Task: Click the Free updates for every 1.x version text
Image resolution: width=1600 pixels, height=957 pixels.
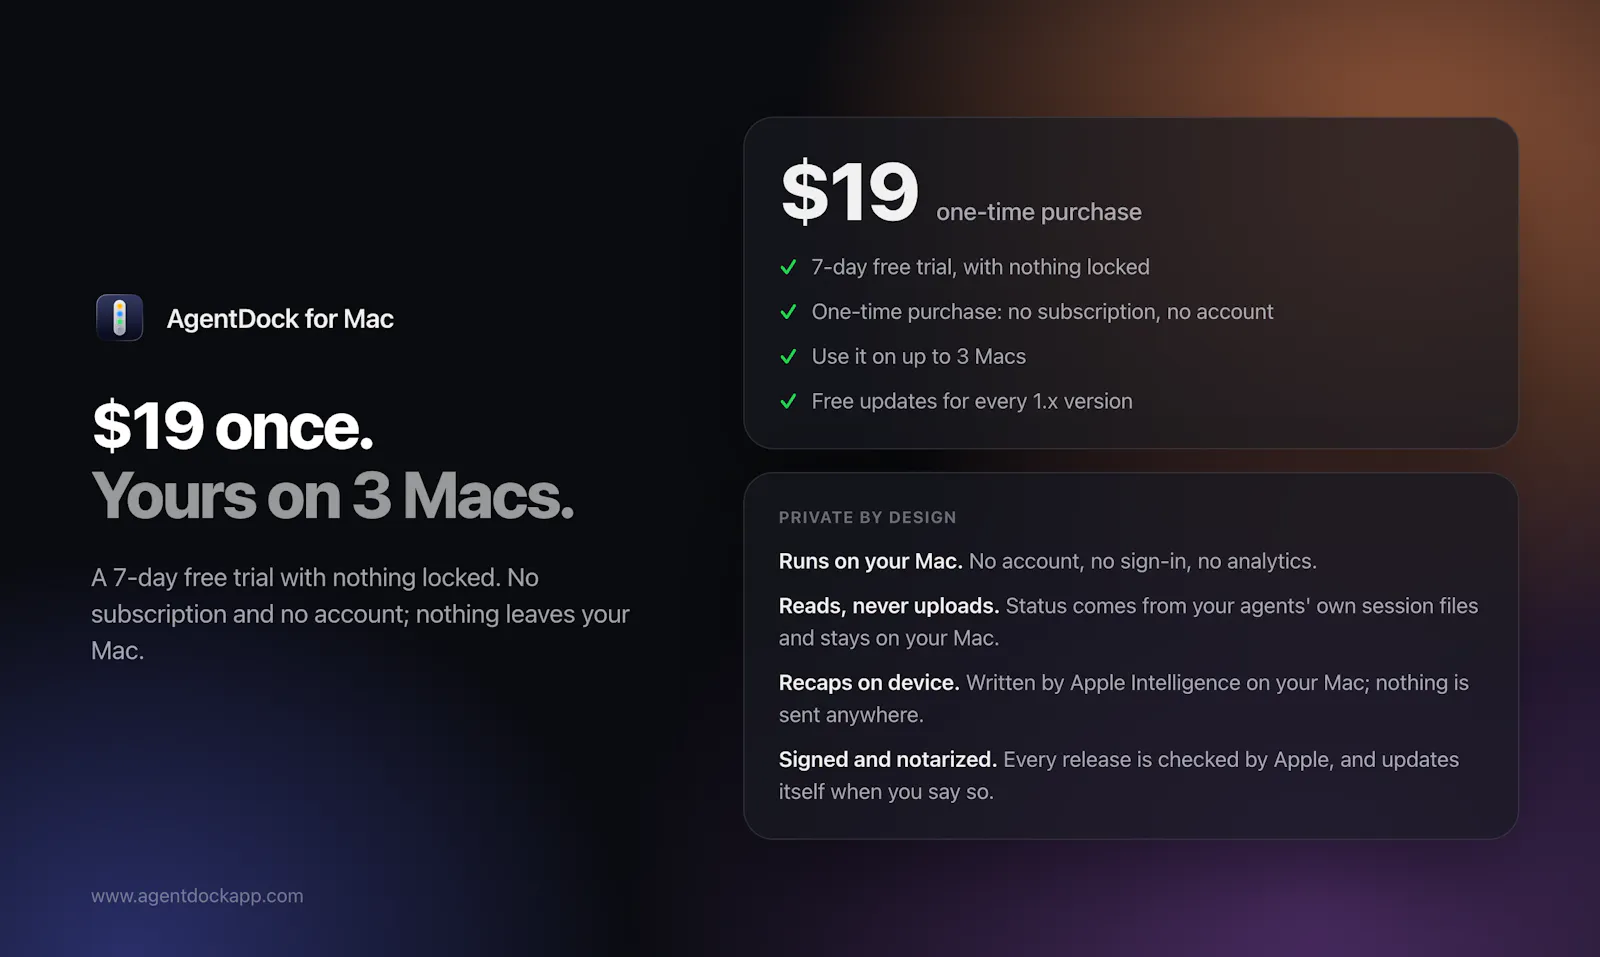Action: click(x=972, y=401)
